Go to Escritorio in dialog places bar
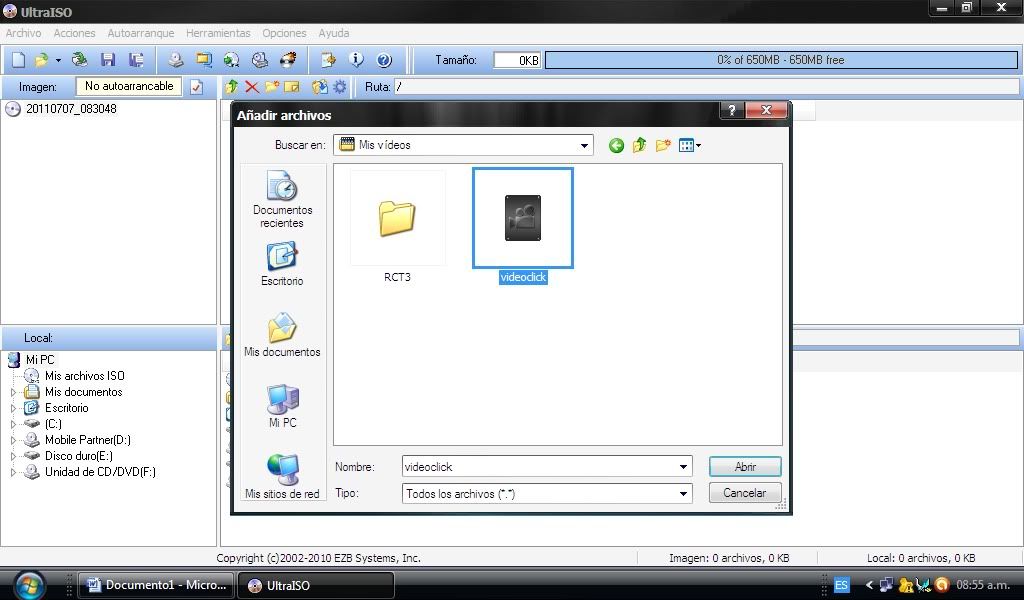 [282, 264]
